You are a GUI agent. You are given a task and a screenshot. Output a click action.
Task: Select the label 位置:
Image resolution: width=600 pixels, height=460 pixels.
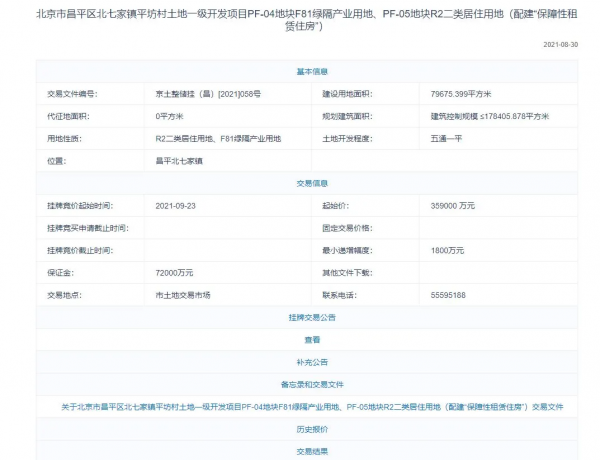(57, 161)
